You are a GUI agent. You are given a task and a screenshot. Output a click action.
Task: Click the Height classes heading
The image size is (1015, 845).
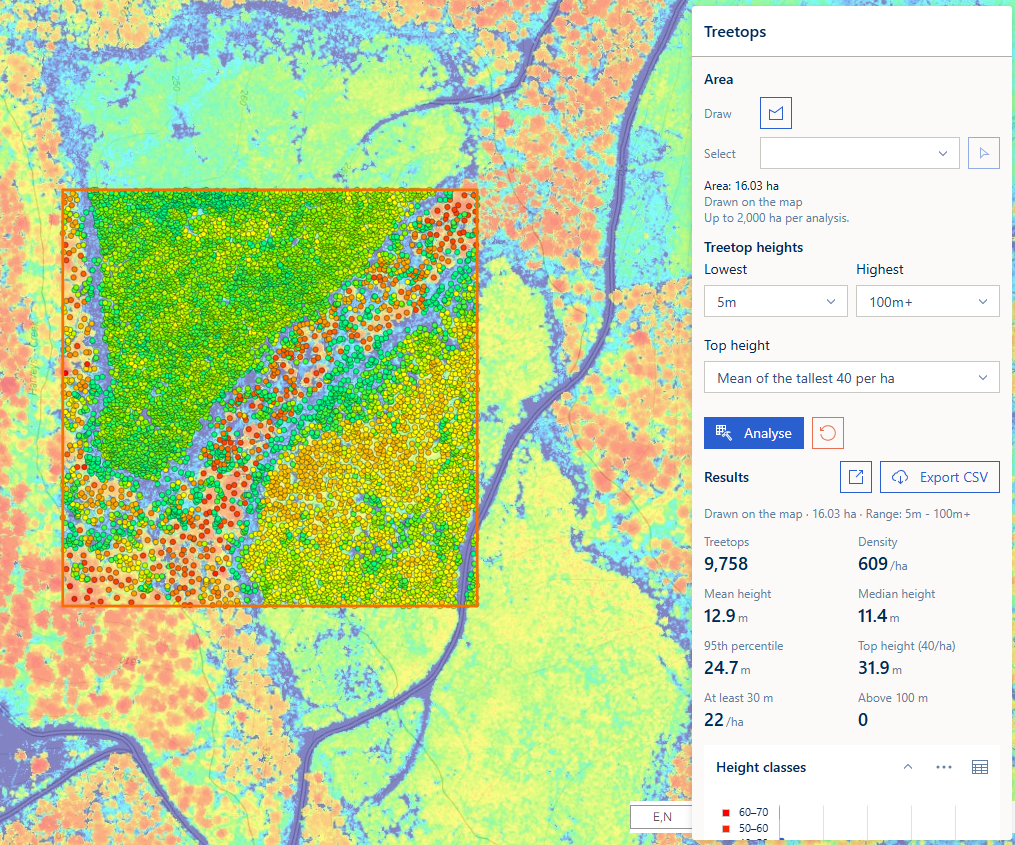click(x=761, y=767)
